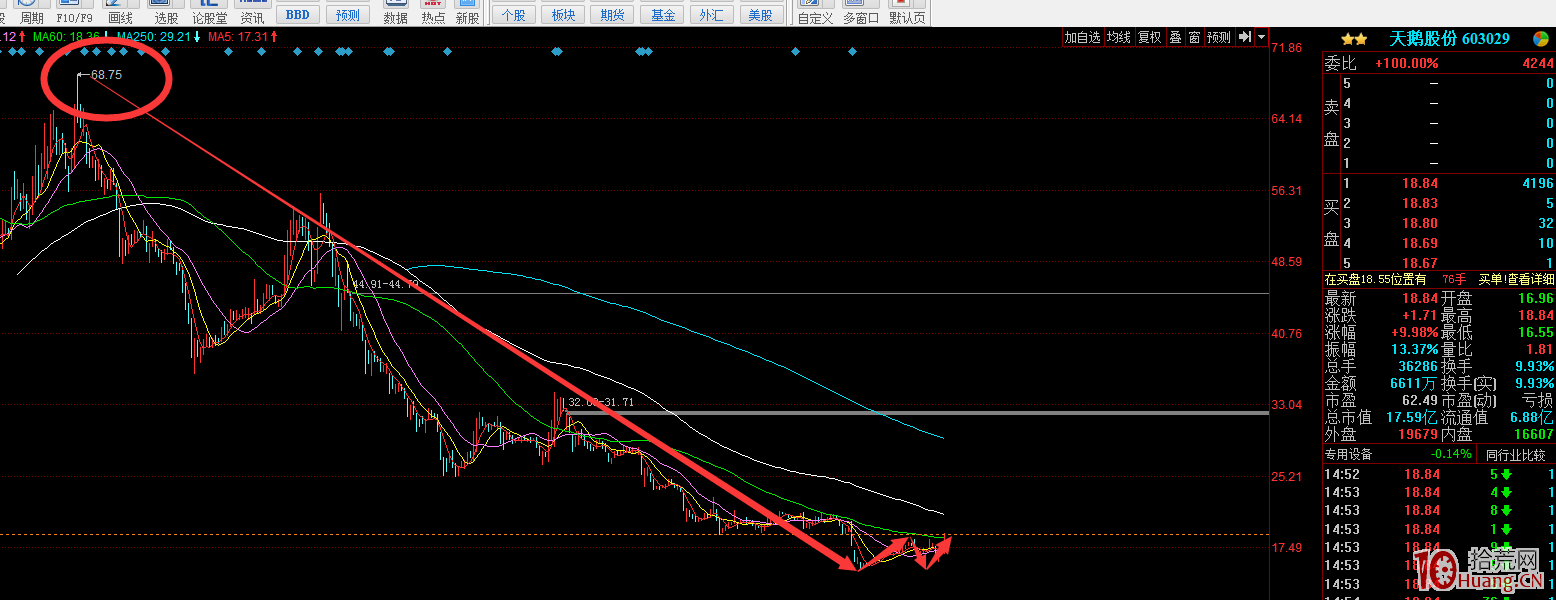Open the 新股 new stocks toolbar item
The image size is (1556, 600).
467,13
